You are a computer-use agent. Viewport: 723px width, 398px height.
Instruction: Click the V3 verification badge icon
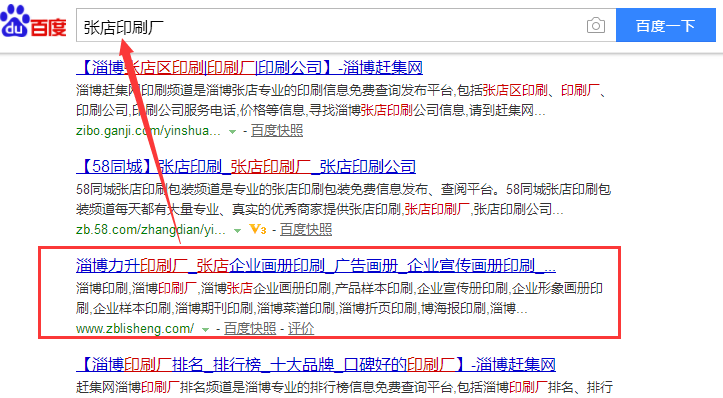(x=257, y=229)
